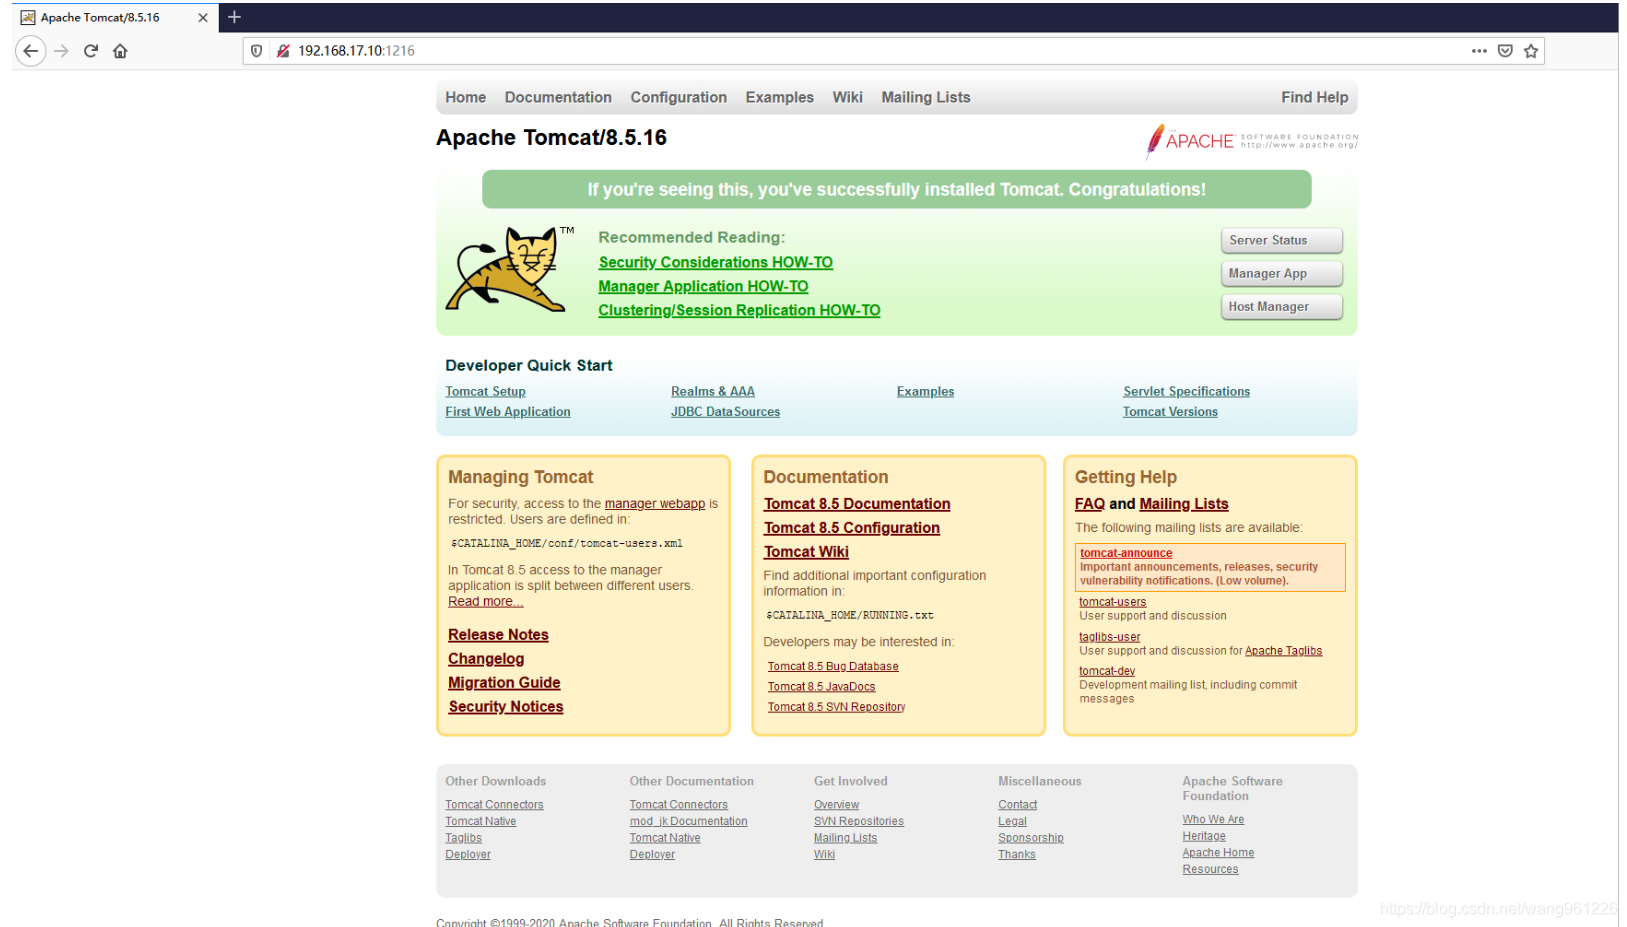Click the FAQ link under Getting Help

coord(1090,504)
